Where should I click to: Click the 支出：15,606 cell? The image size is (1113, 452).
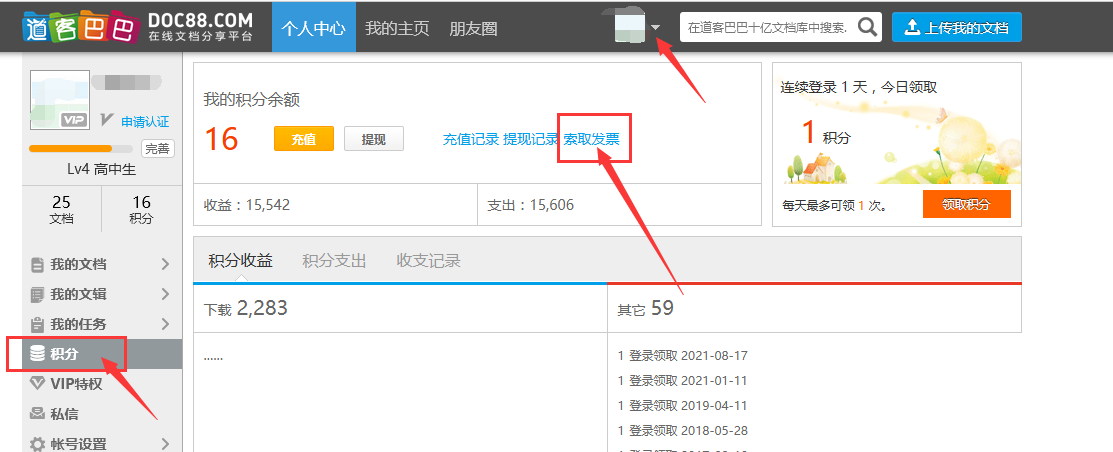coord(620,205)
